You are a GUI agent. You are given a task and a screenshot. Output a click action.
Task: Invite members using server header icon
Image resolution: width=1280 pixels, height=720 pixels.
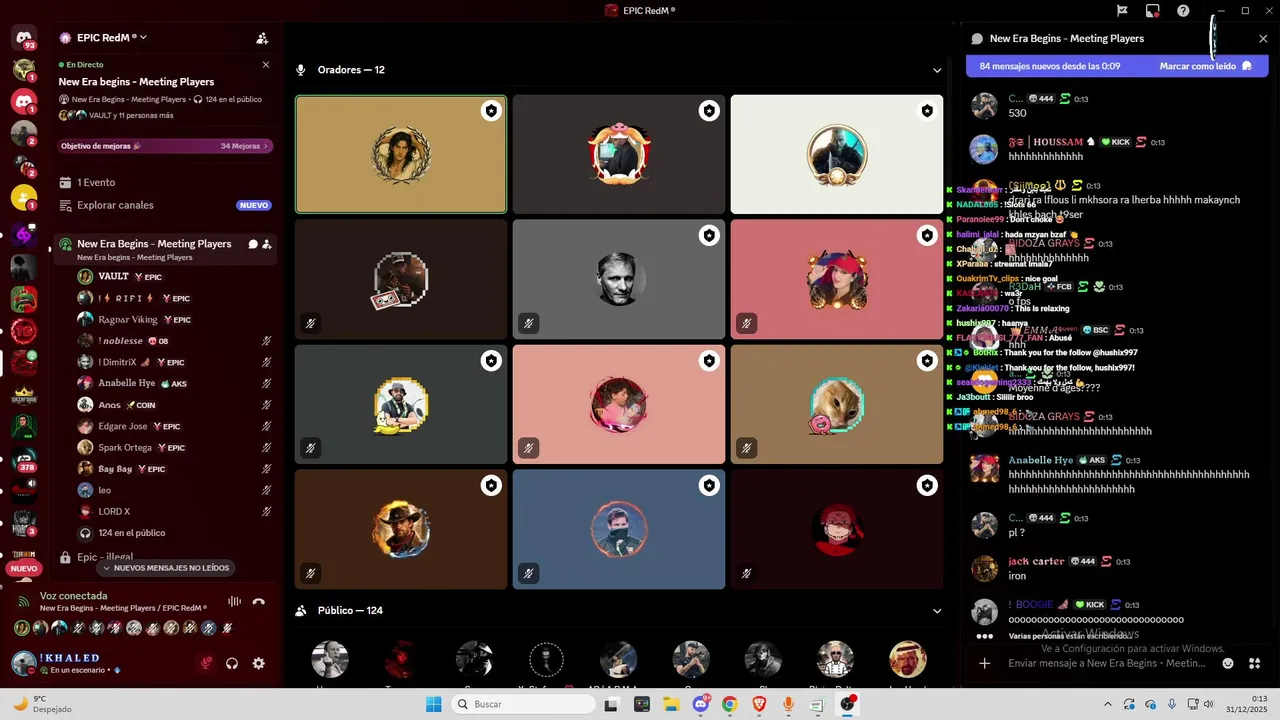click(x=262, y=38)
